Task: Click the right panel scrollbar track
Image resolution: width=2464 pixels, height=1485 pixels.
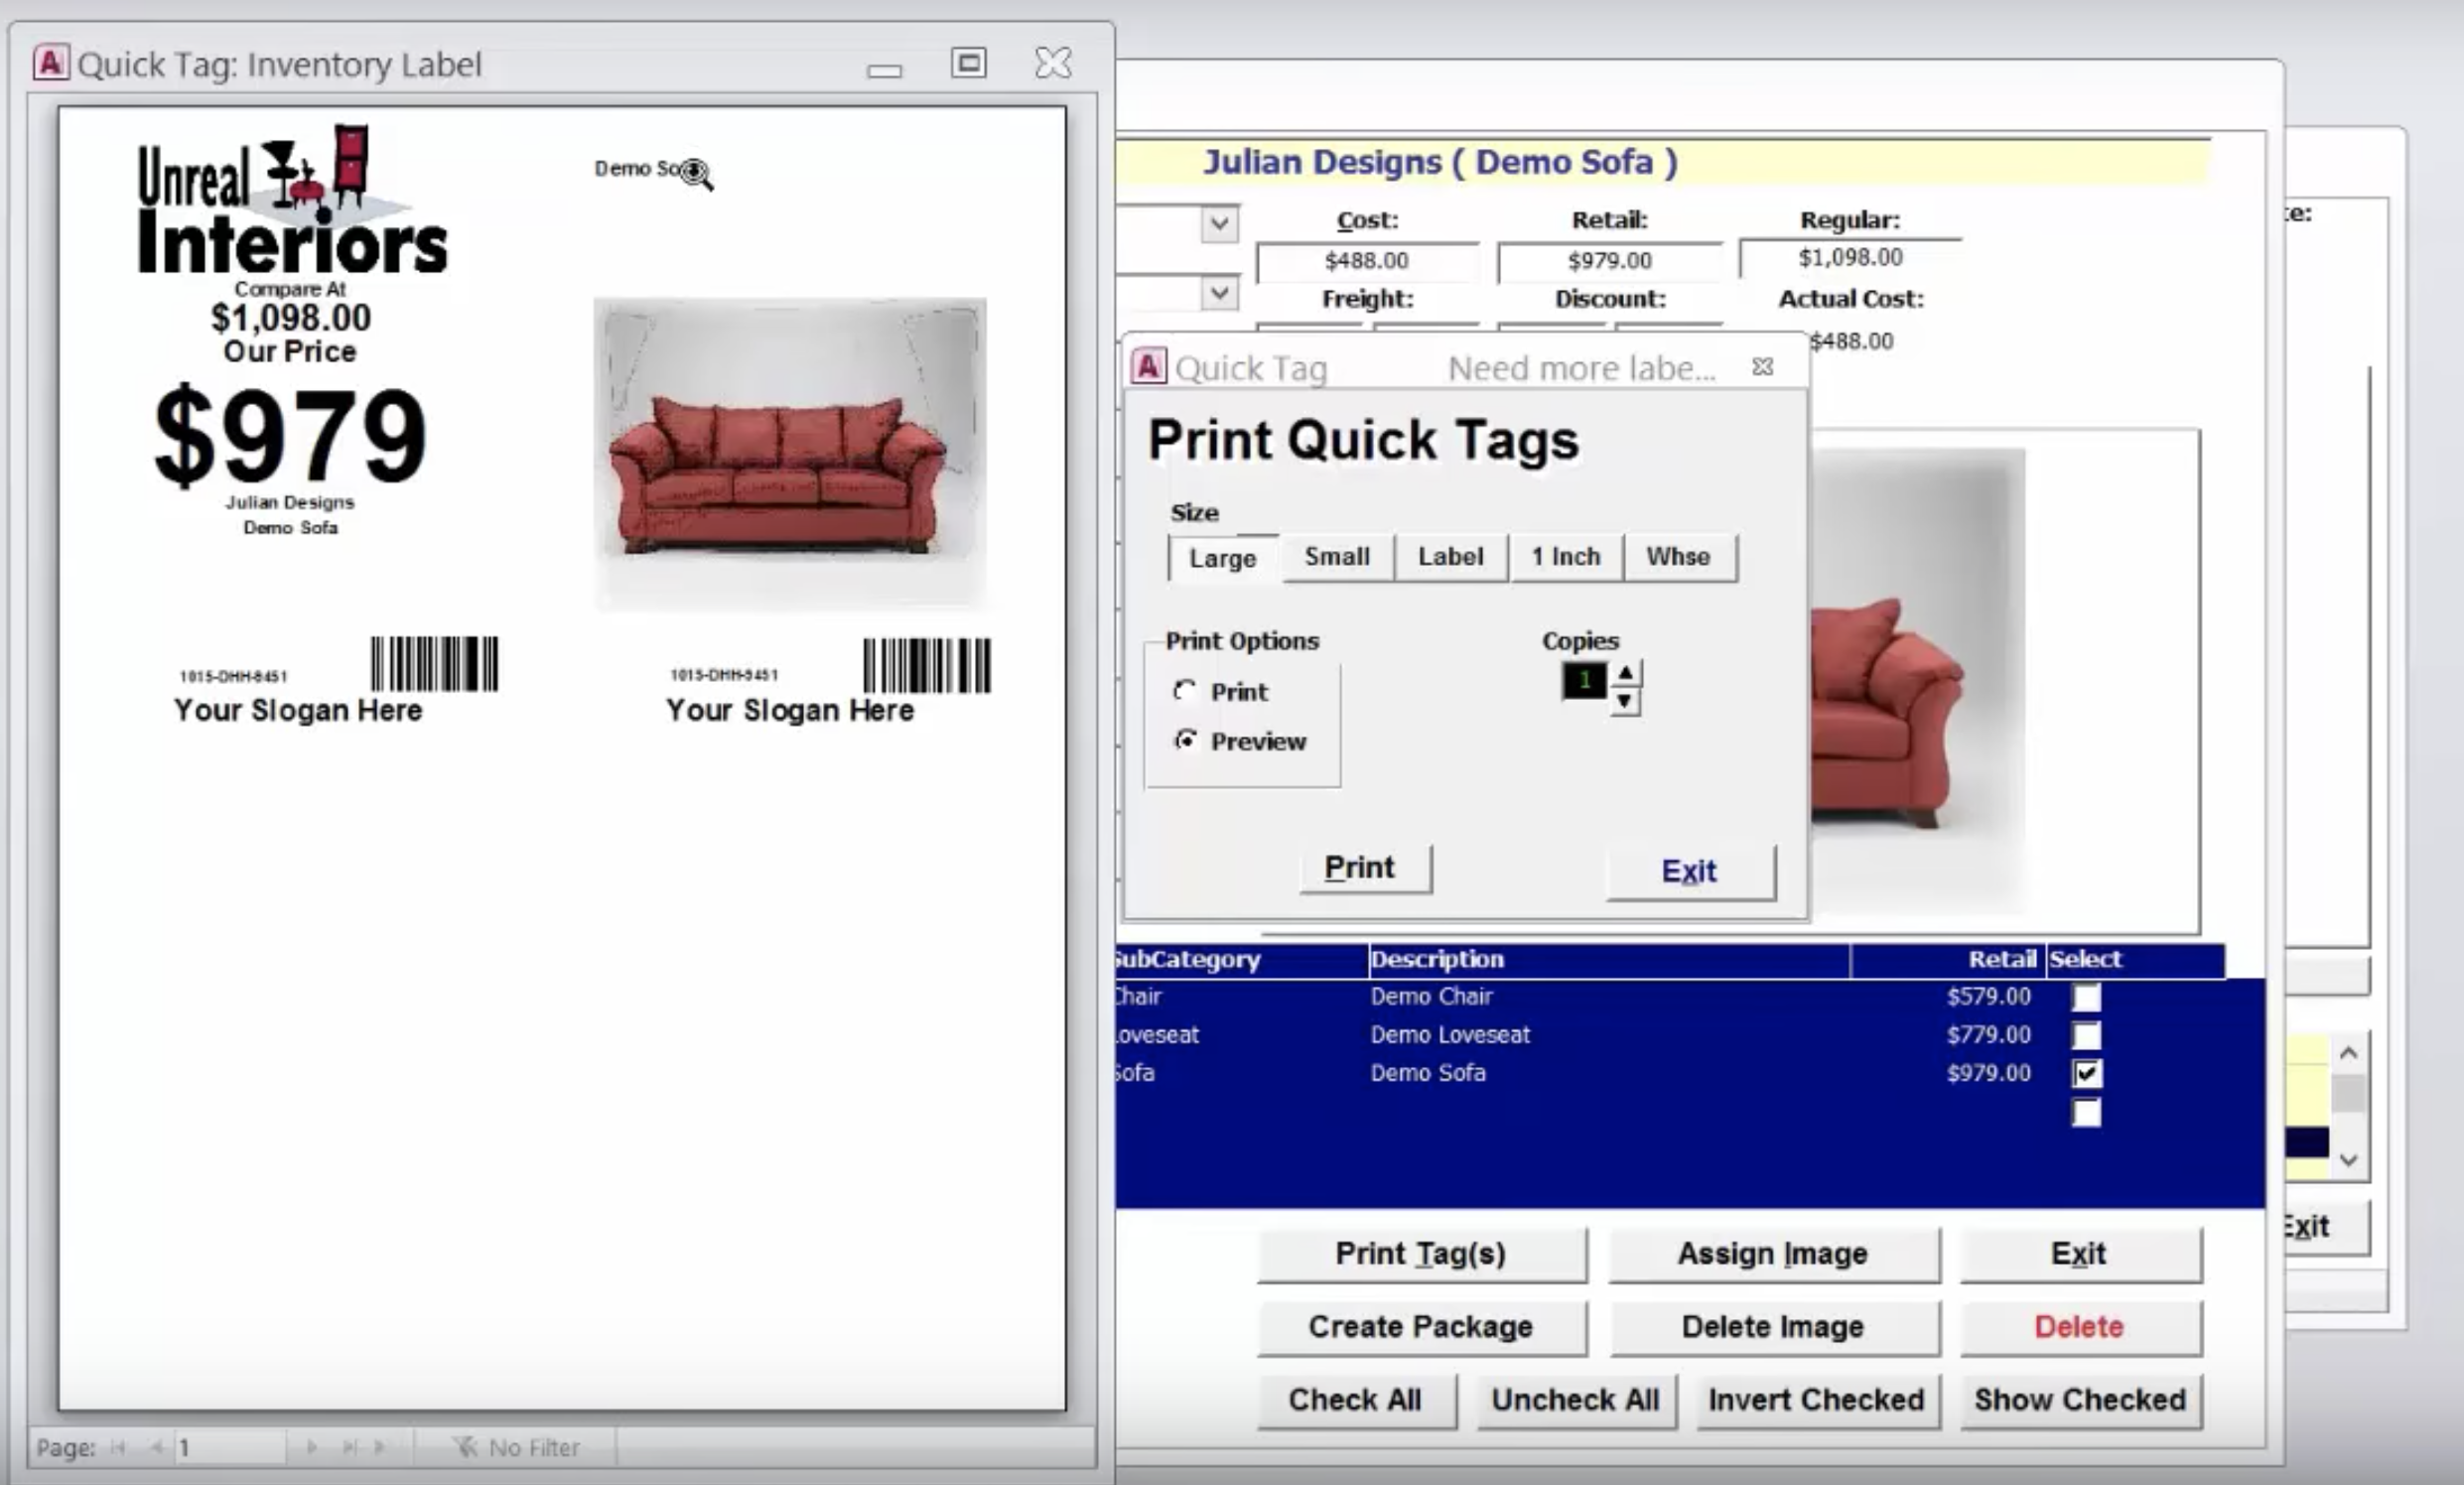Action: (x=2349, y=1105)
